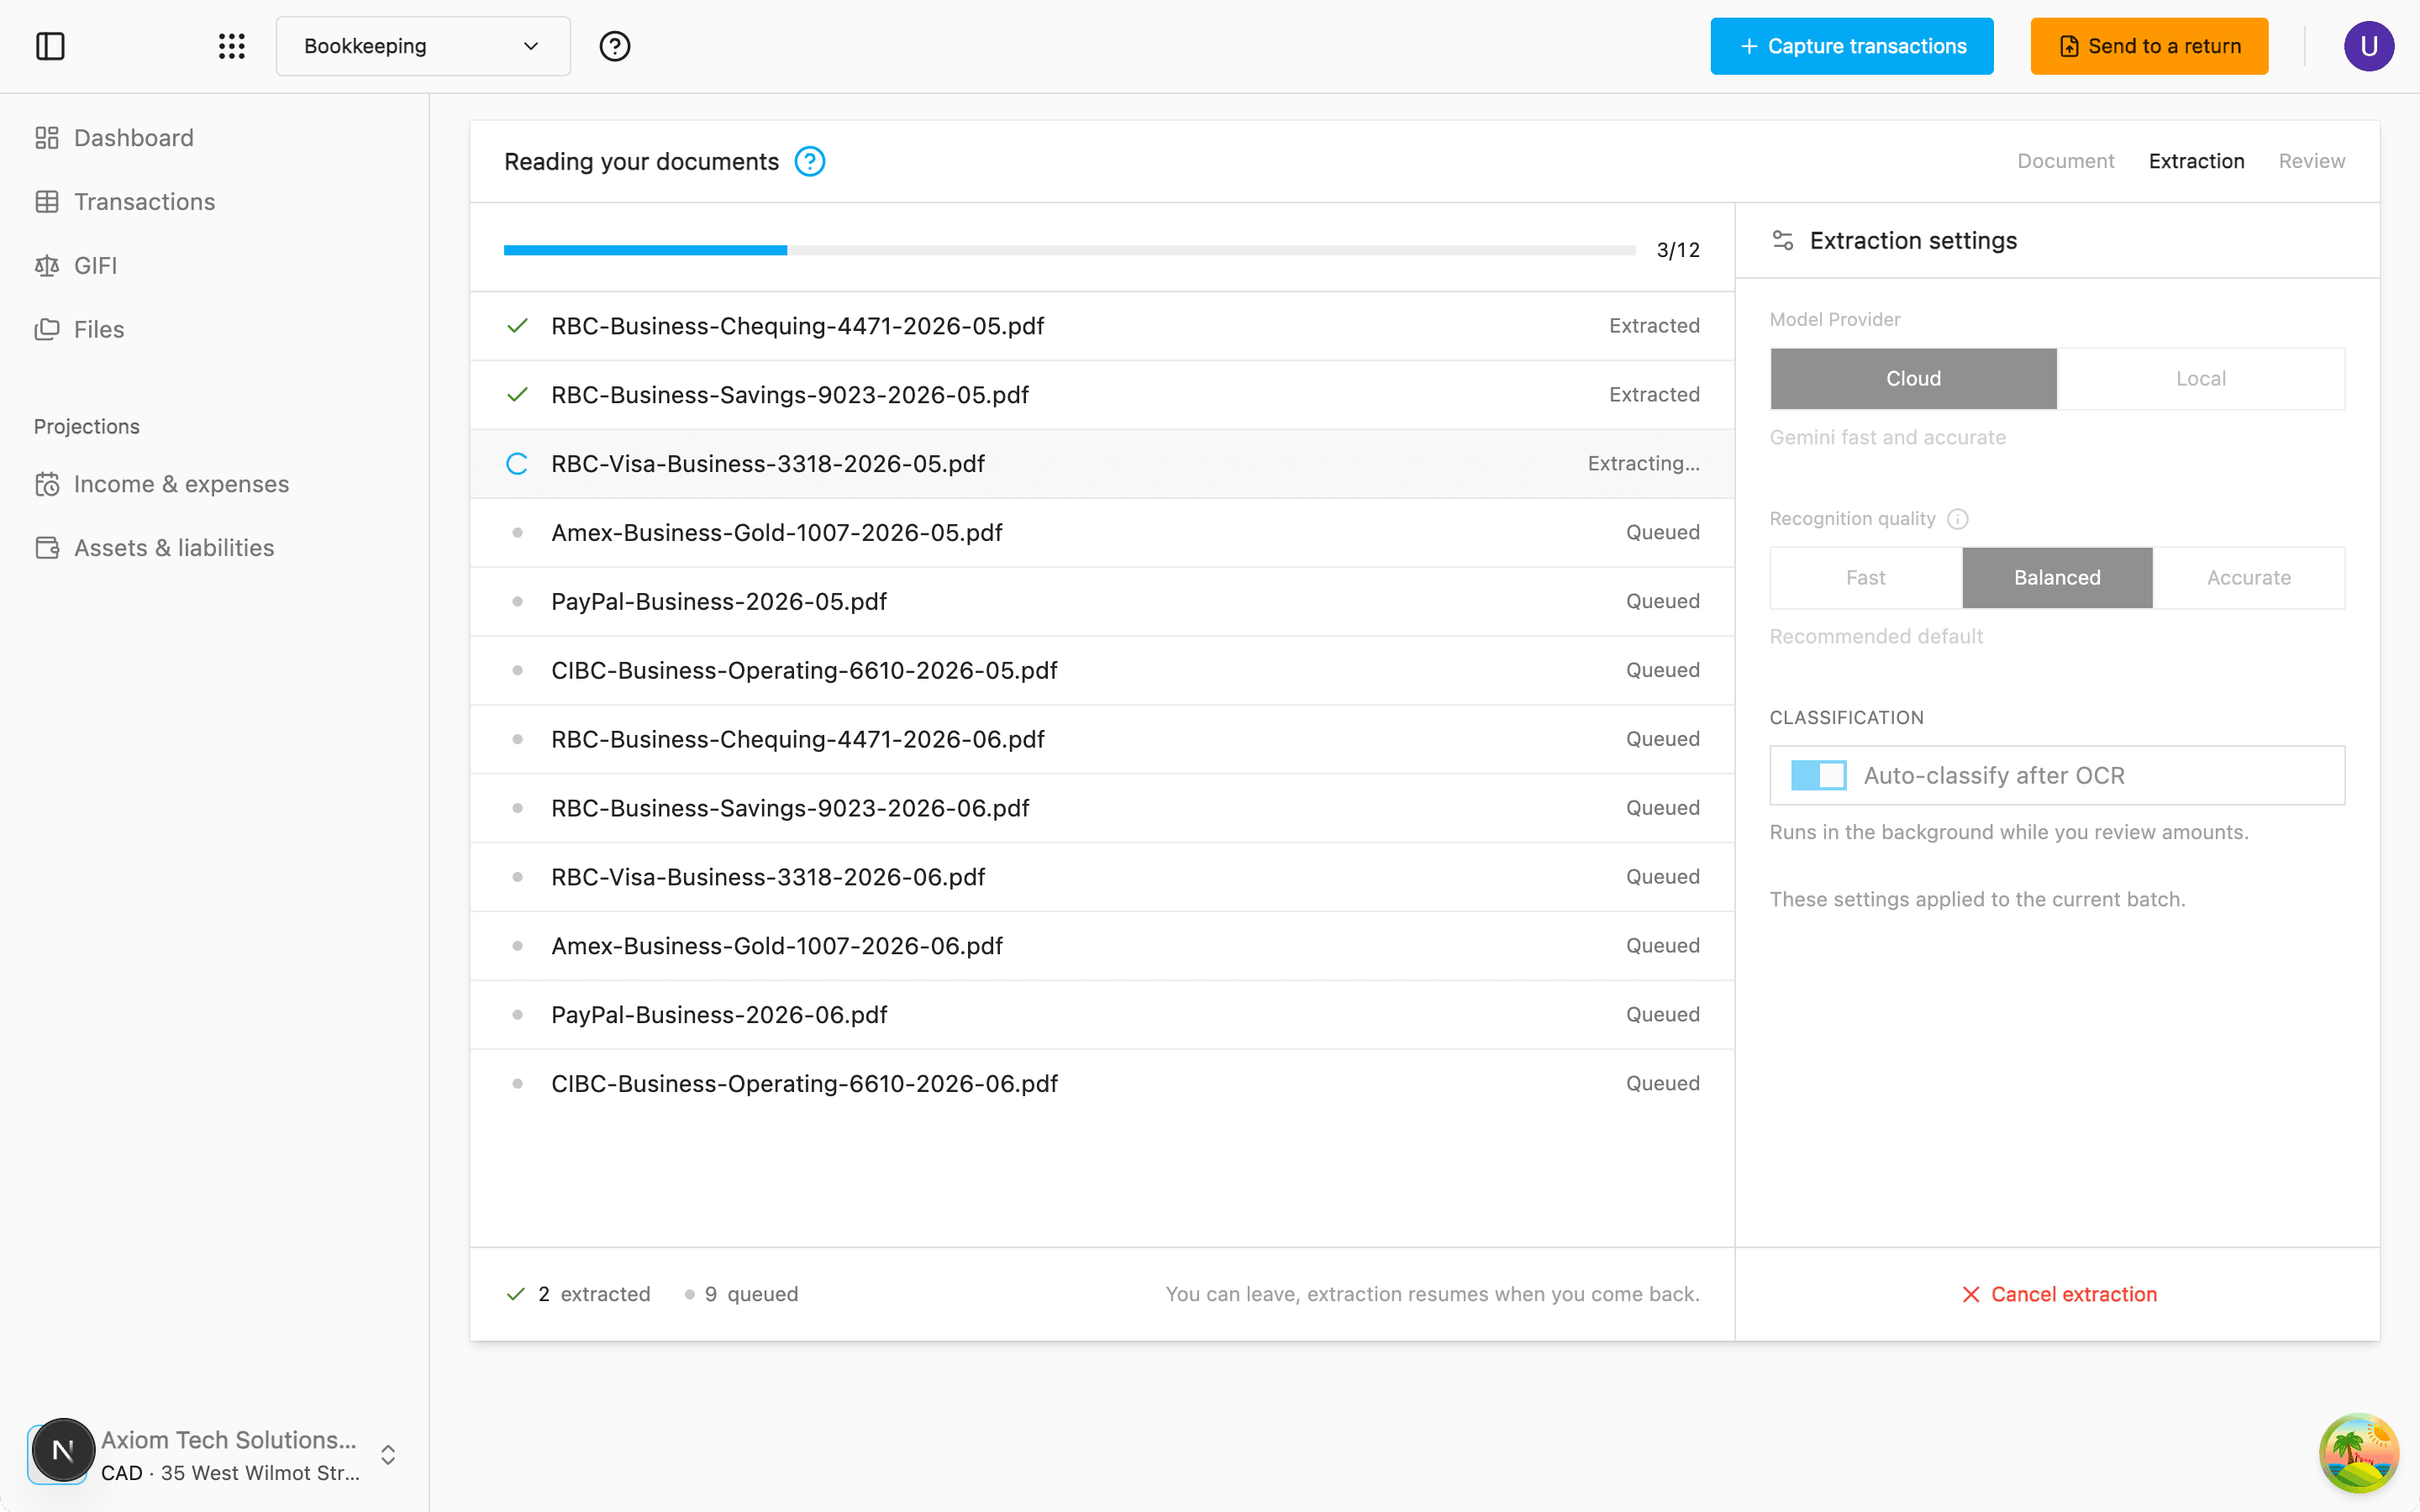Cancel extraction
This screenshot has width=2420, height=1512.
click(2059, 1295)
